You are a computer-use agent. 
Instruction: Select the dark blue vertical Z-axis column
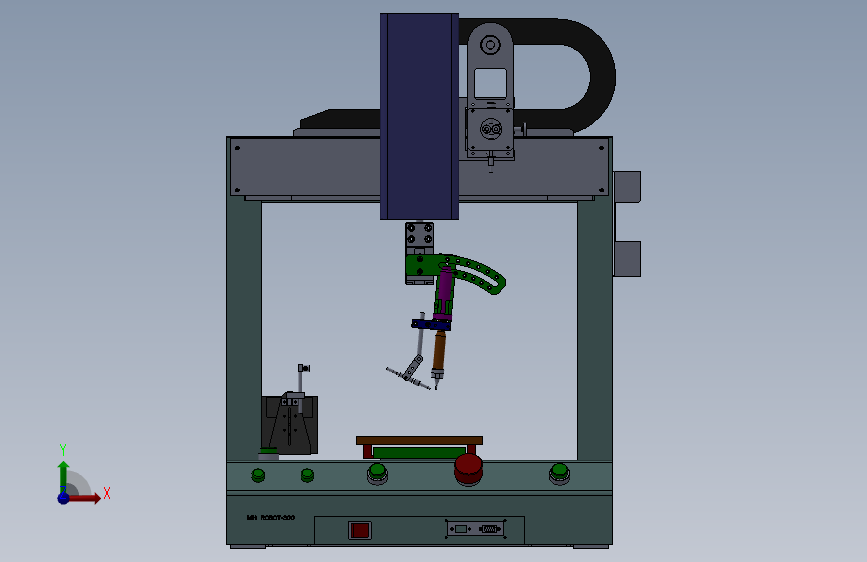tap(419, 117)
